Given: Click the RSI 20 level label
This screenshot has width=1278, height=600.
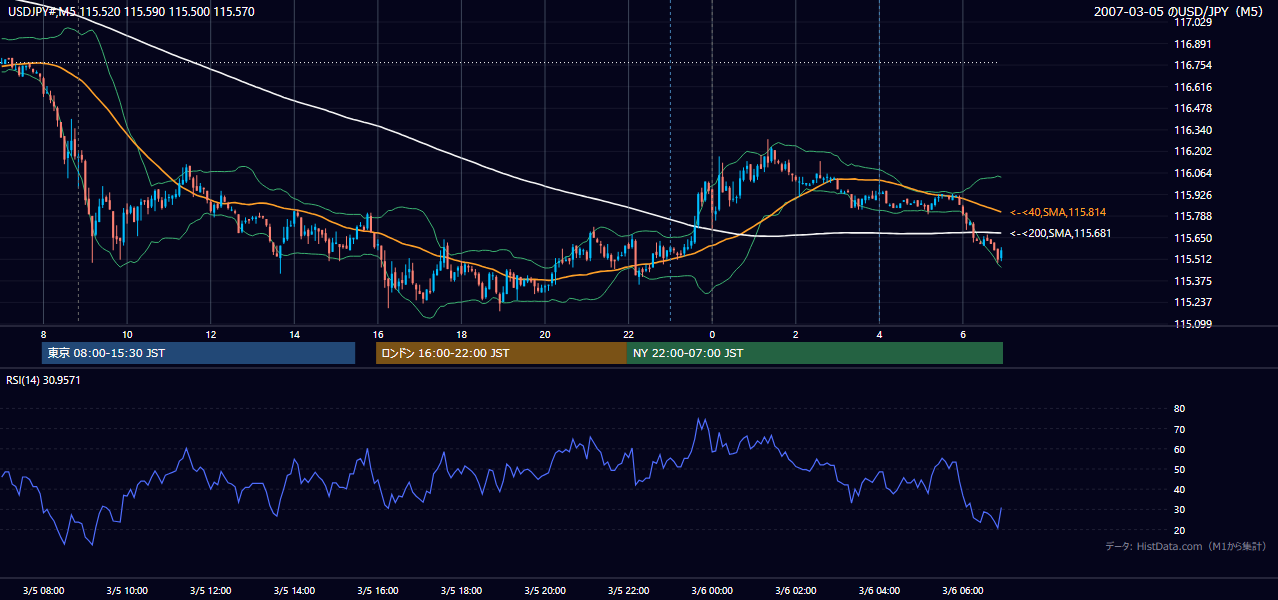Looking at the screenshot, I should pos(1179,530).
